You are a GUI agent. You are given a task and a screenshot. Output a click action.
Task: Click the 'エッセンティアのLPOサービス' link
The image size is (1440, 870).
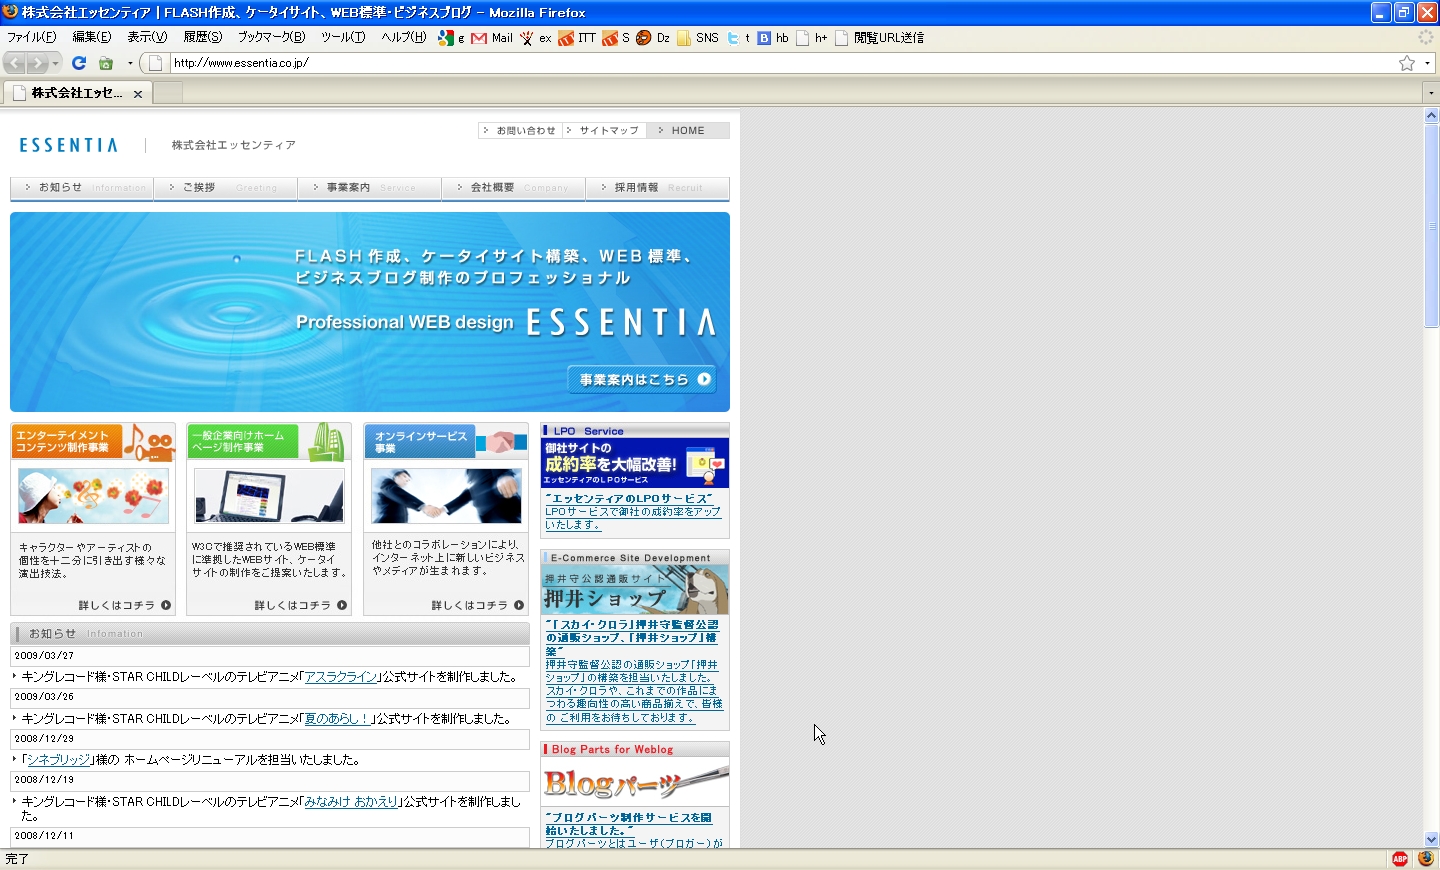[629, 498]
